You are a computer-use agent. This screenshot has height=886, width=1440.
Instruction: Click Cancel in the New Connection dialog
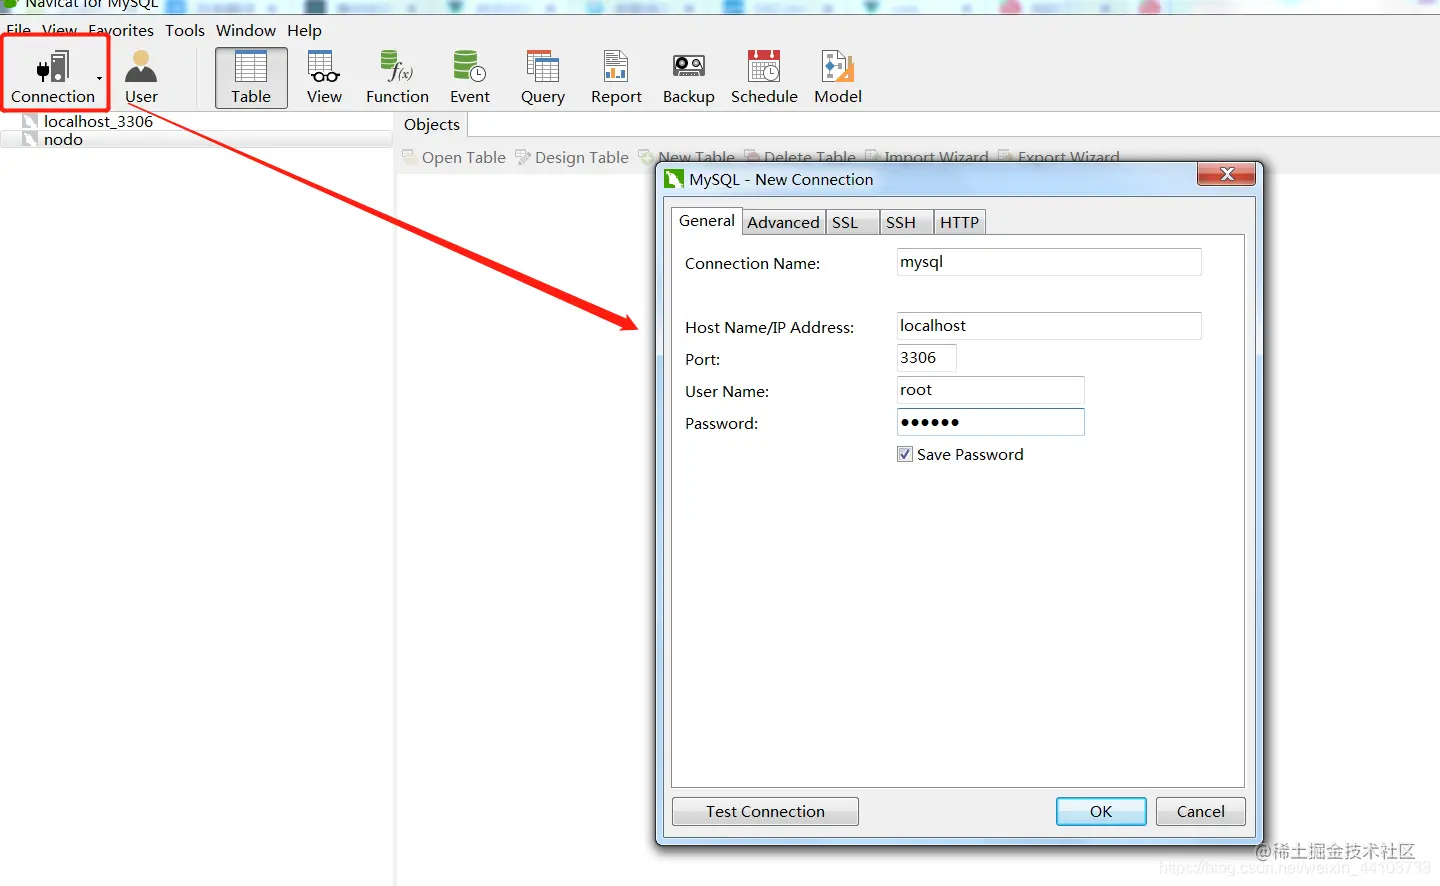coord(1201,811)
